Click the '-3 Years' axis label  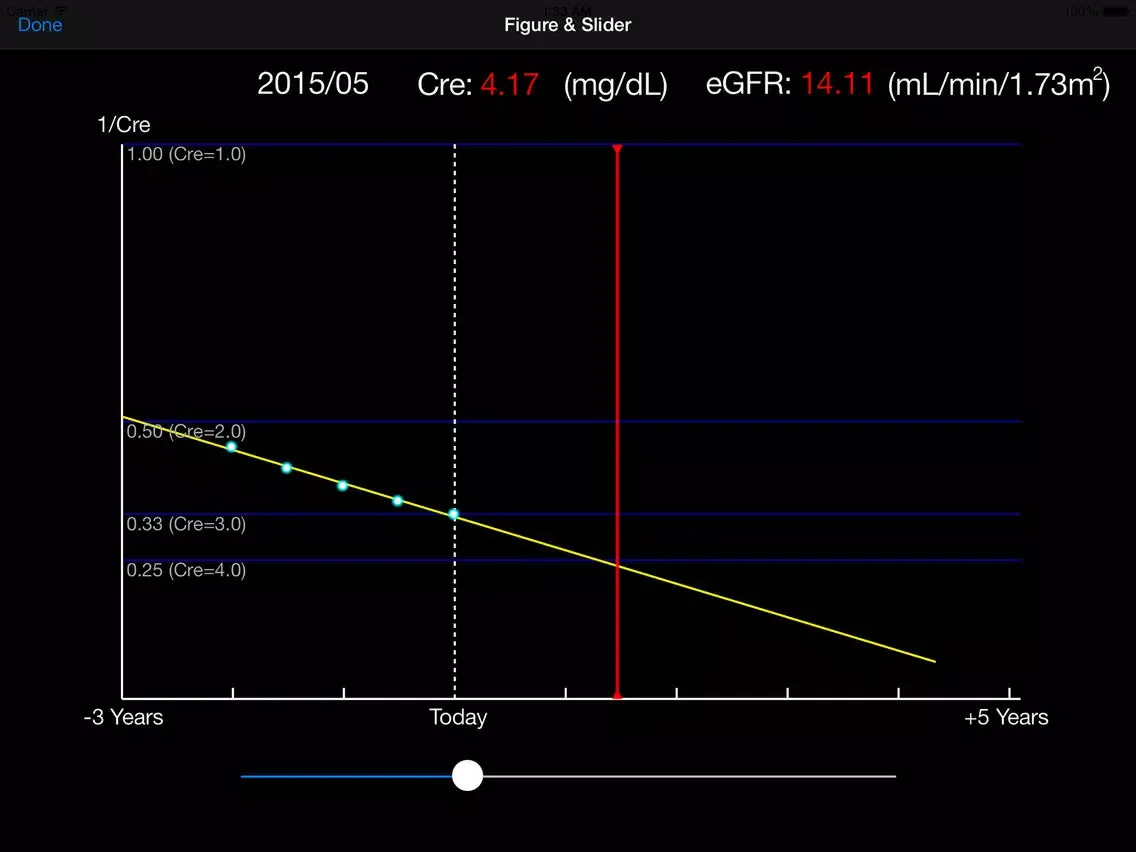(124, 717)
